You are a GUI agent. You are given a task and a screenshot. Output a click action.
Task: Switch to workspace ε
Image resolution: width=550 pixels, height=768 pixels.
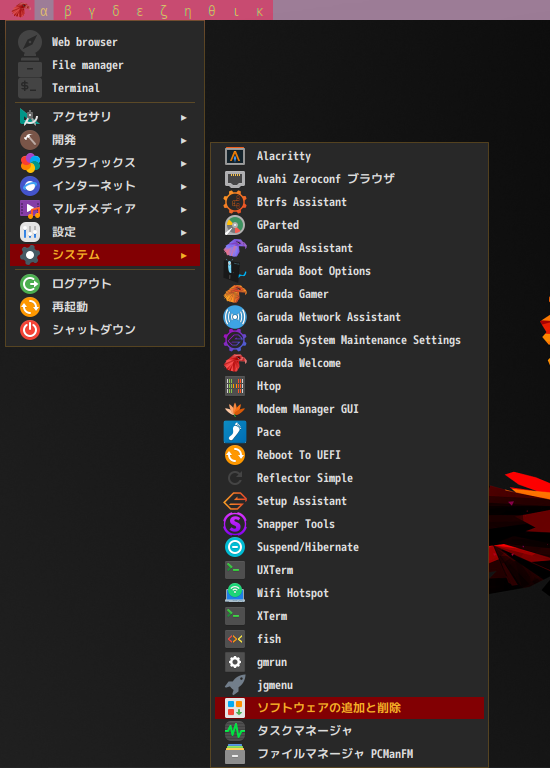[140, 10]
